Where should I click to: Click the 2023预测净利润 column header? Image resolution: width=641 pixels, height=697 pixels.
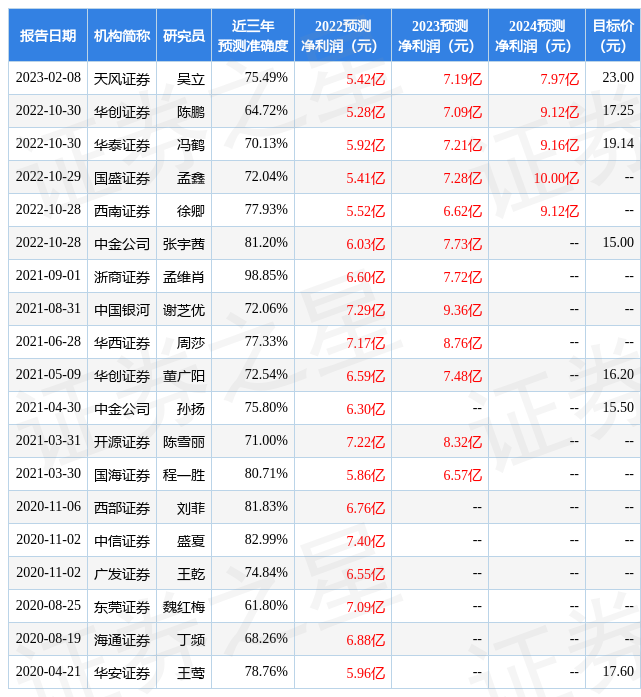coord(439,36)
